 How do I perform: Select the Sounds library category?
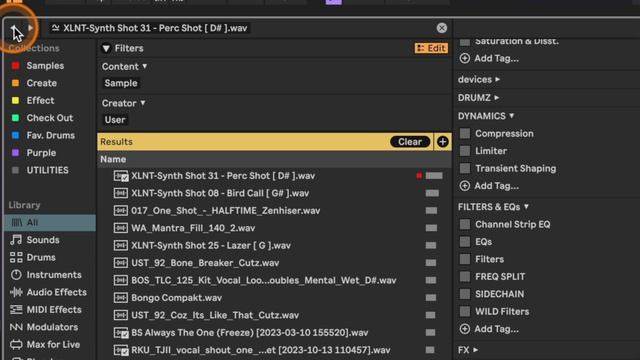click(35, 240)
